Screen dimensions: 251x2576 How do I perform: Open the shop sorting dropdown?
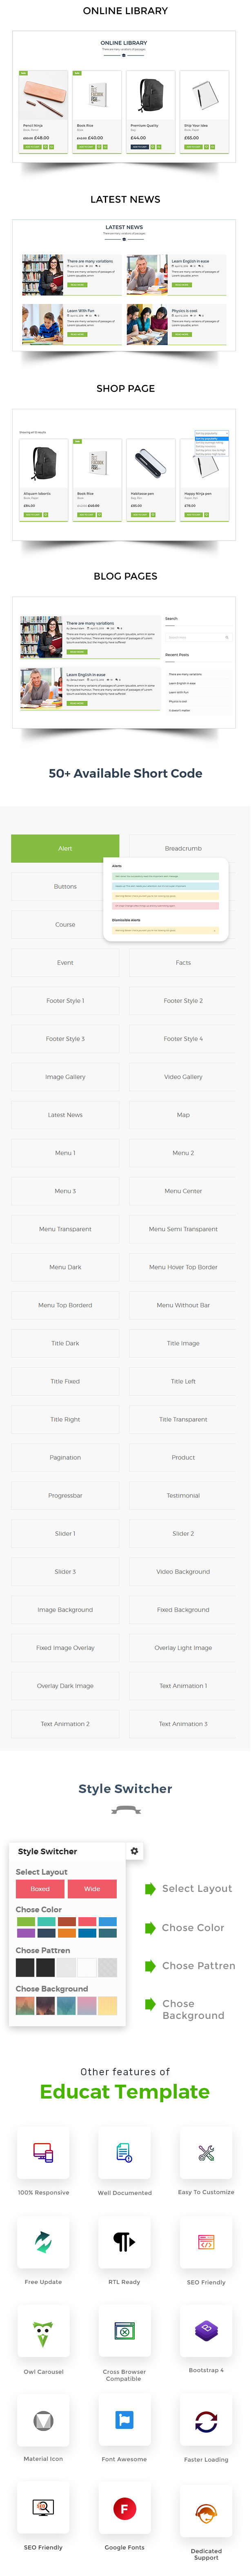pos(211,434)
